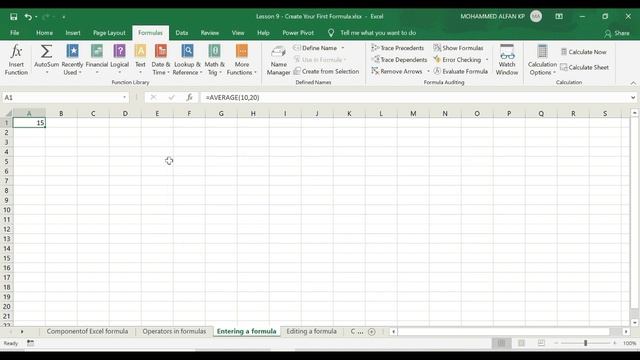The image size is (640, 360).
Task: Expand the Define Name dropdown arrow
Action: tap(343, 48)
